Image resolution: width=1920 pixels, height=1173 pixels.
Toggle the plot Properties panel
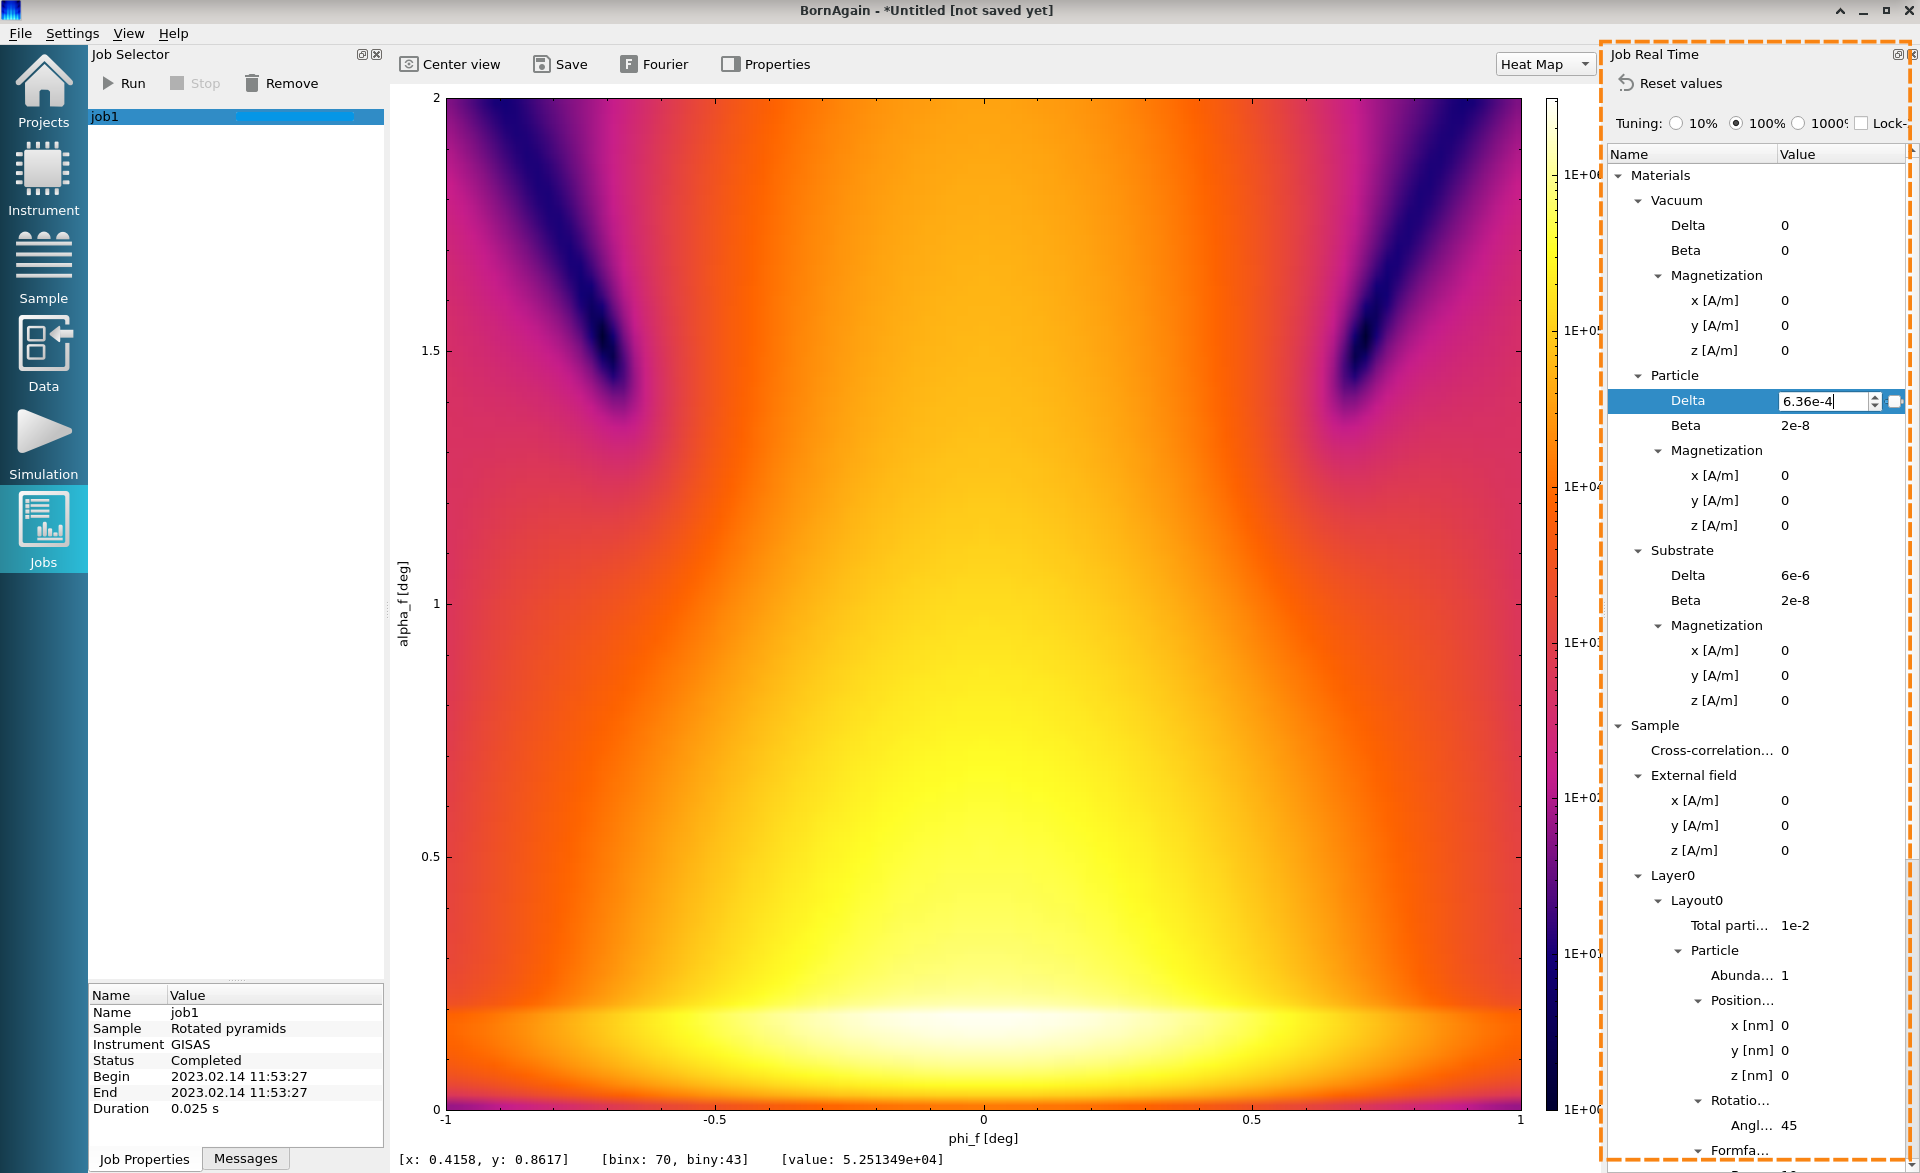pyautogui.click(x=766, y=64)
